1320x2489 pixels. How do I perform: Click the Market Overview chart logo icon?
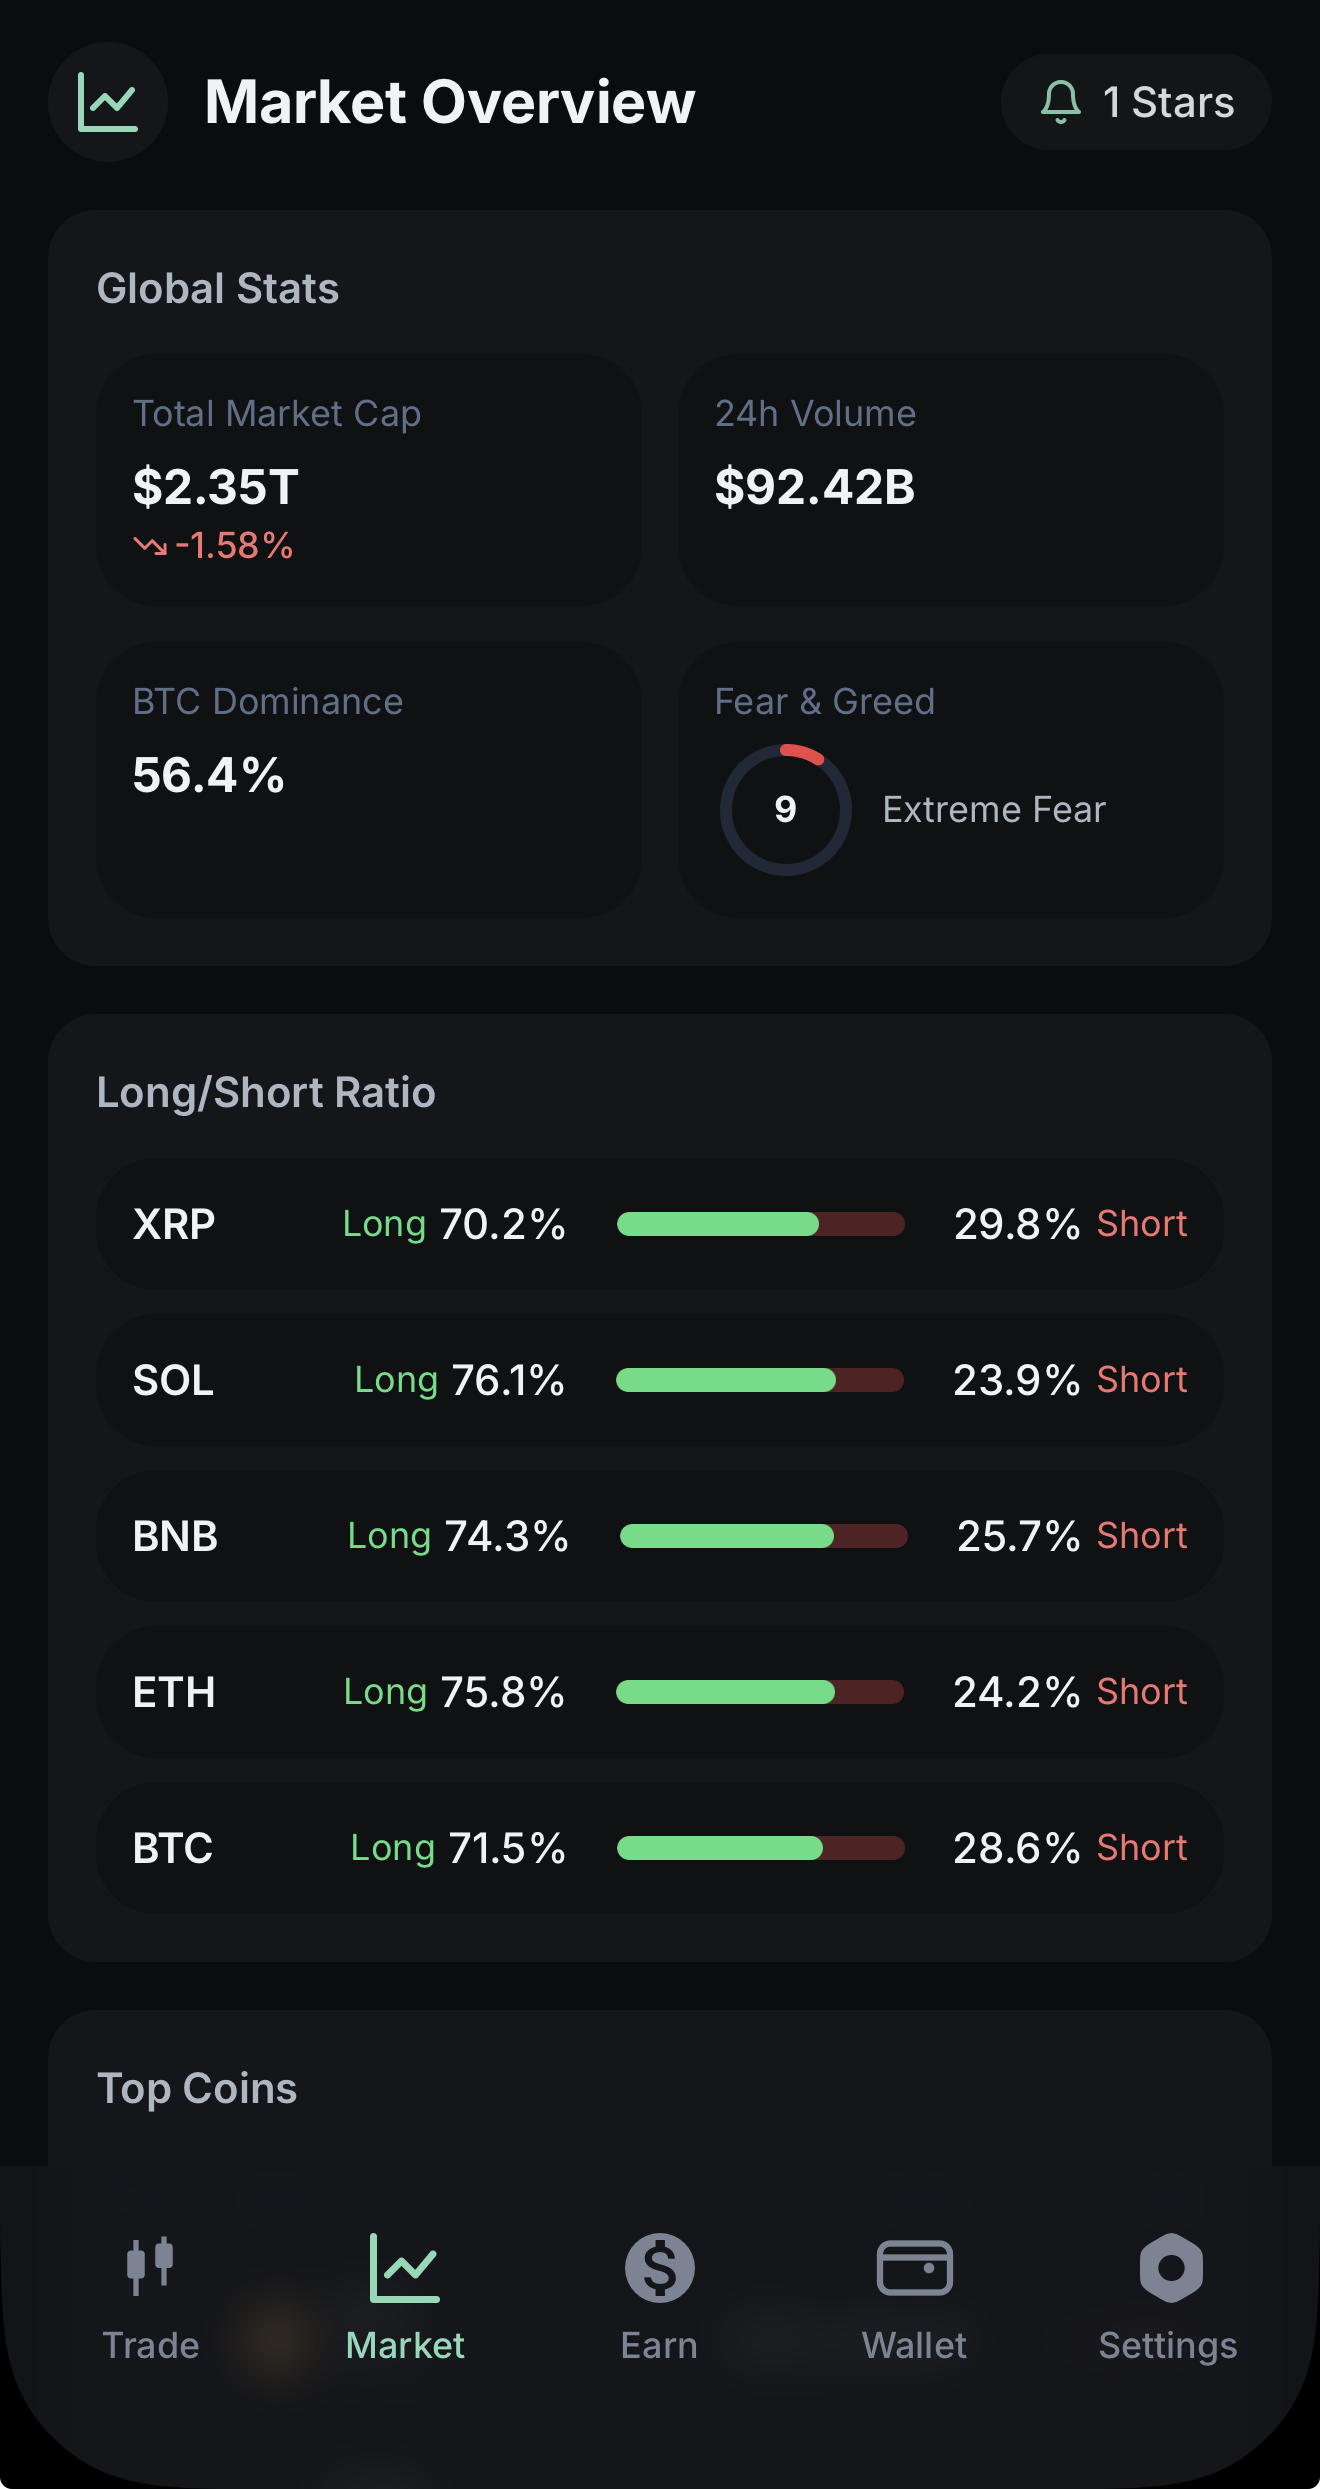108,102
